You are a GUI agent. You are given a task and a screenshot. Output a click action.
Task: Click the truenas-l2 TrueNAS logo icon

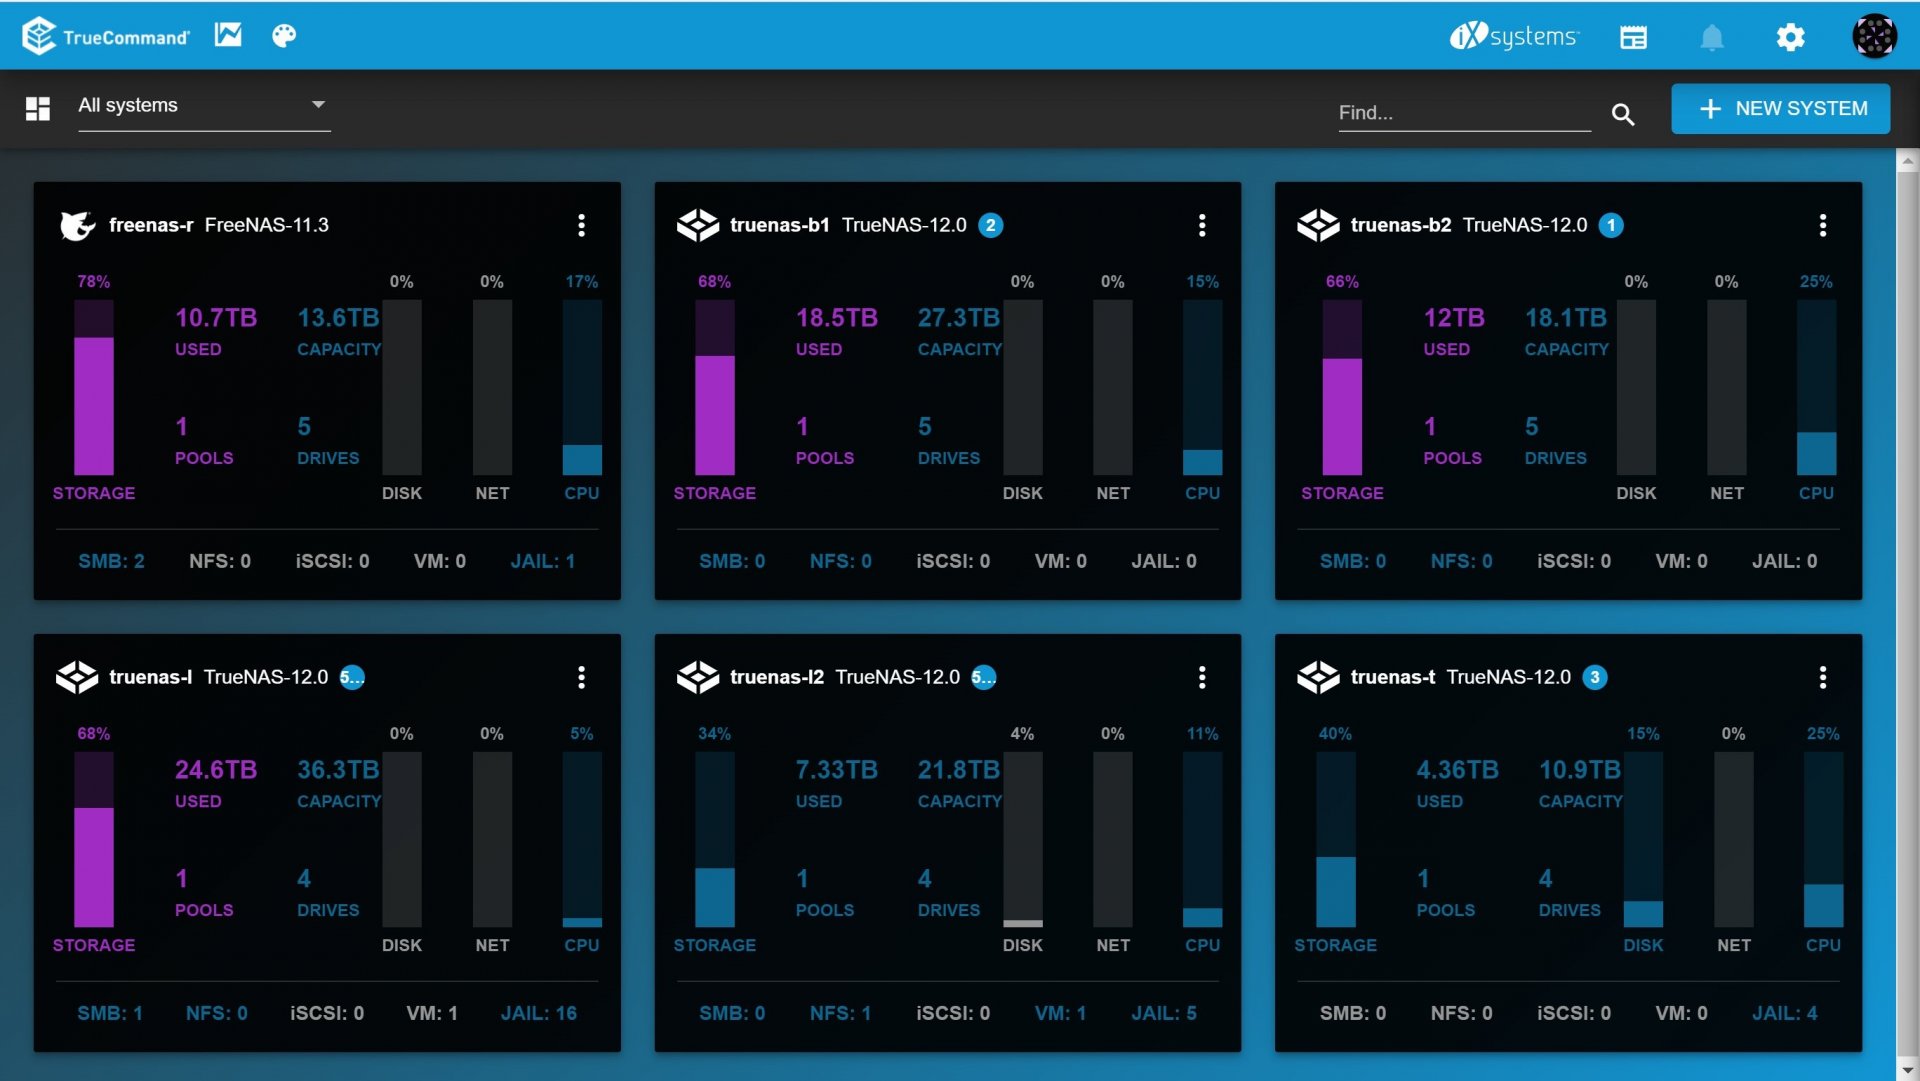697,677
